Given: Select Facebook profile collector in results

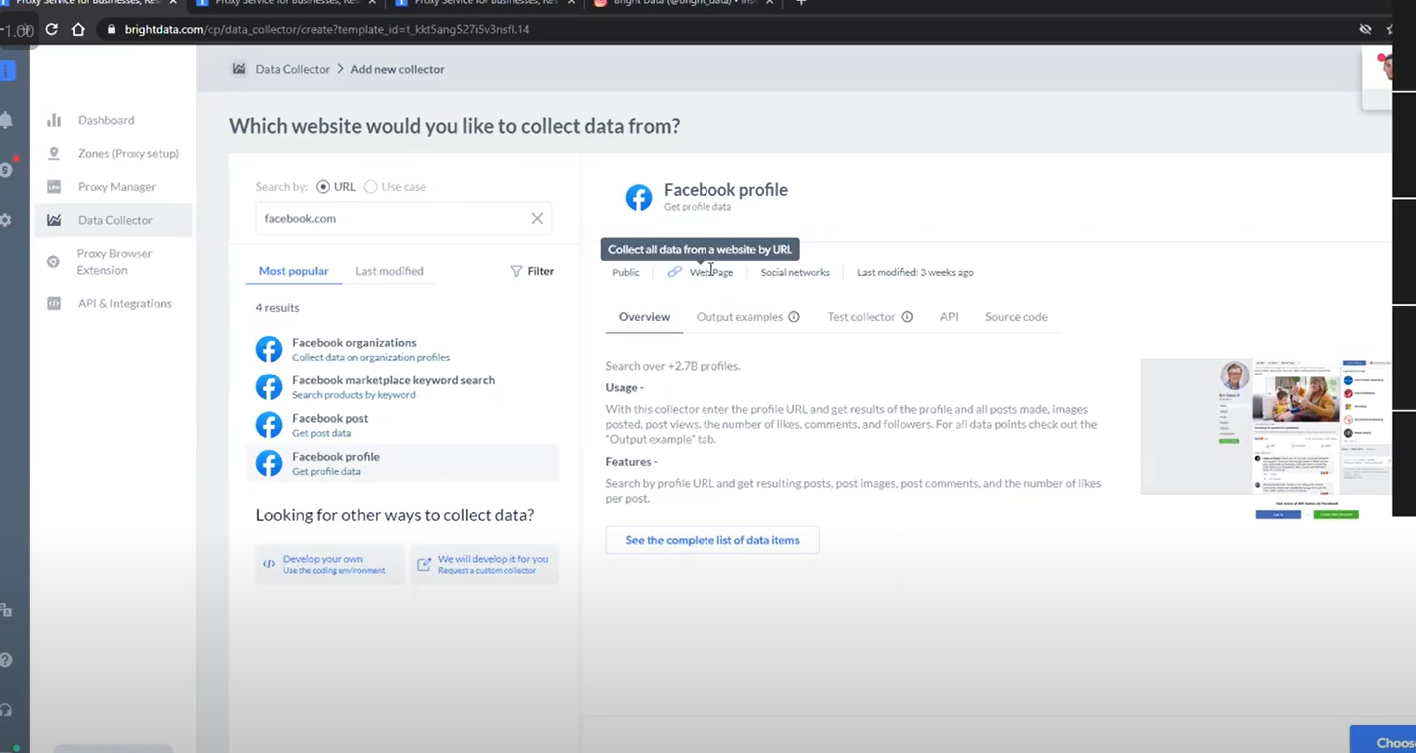Looking at the screenshot, I should tap(402, 463).
